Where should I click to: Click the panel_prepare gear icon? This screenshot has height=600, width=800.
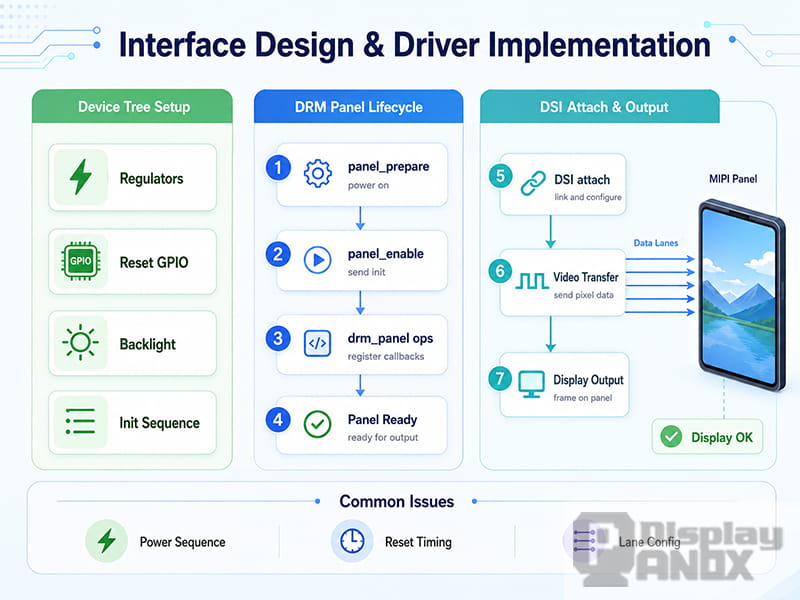pos(317,173)
